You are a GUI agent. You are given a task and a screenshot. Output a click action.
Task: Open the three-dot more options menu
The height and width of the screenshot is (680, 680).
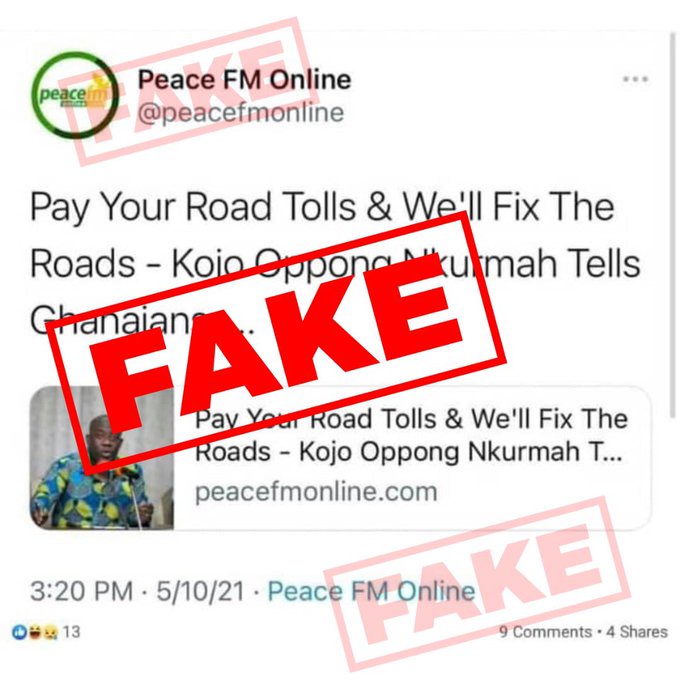click(635, 79)
